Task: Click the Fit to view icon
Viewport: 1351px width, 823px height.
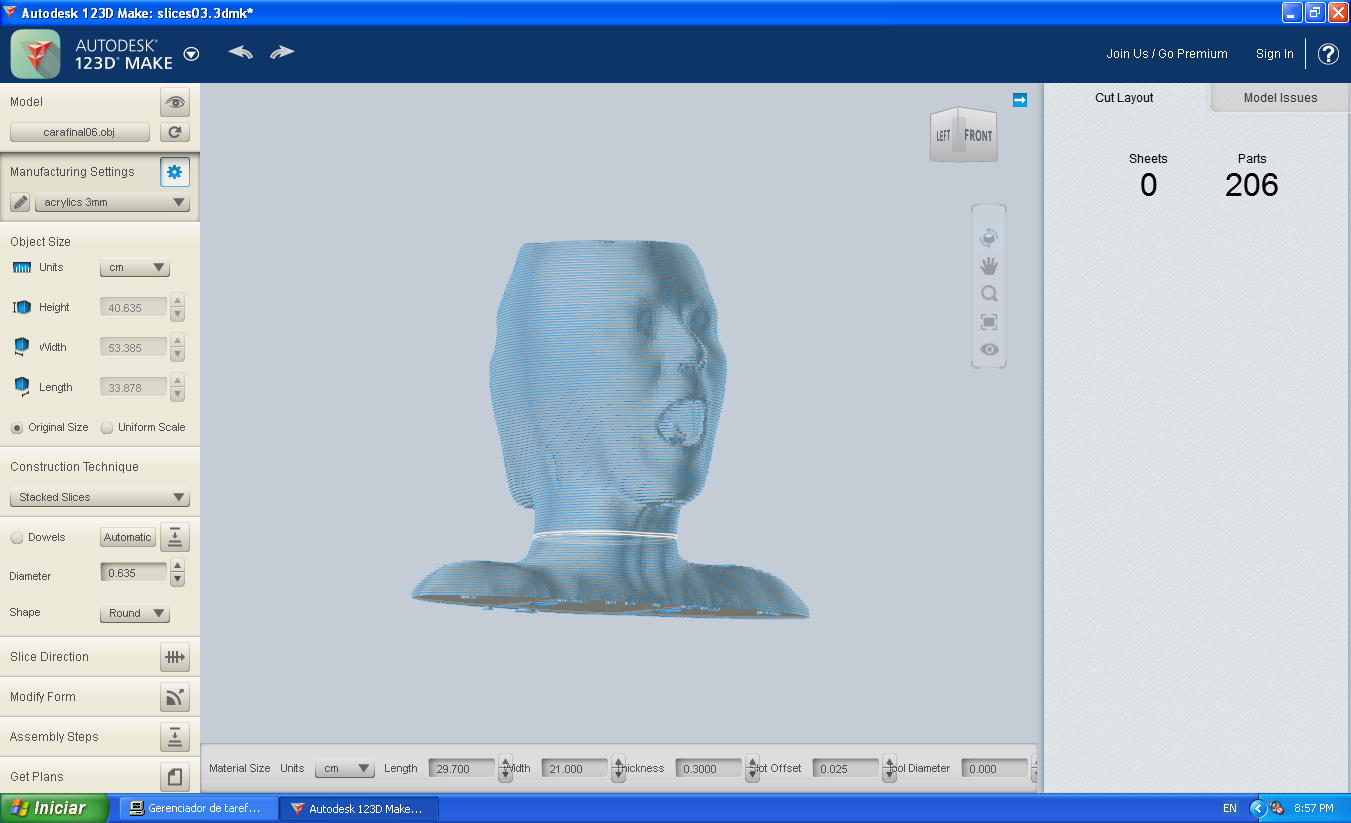Action: click(989, 322)
